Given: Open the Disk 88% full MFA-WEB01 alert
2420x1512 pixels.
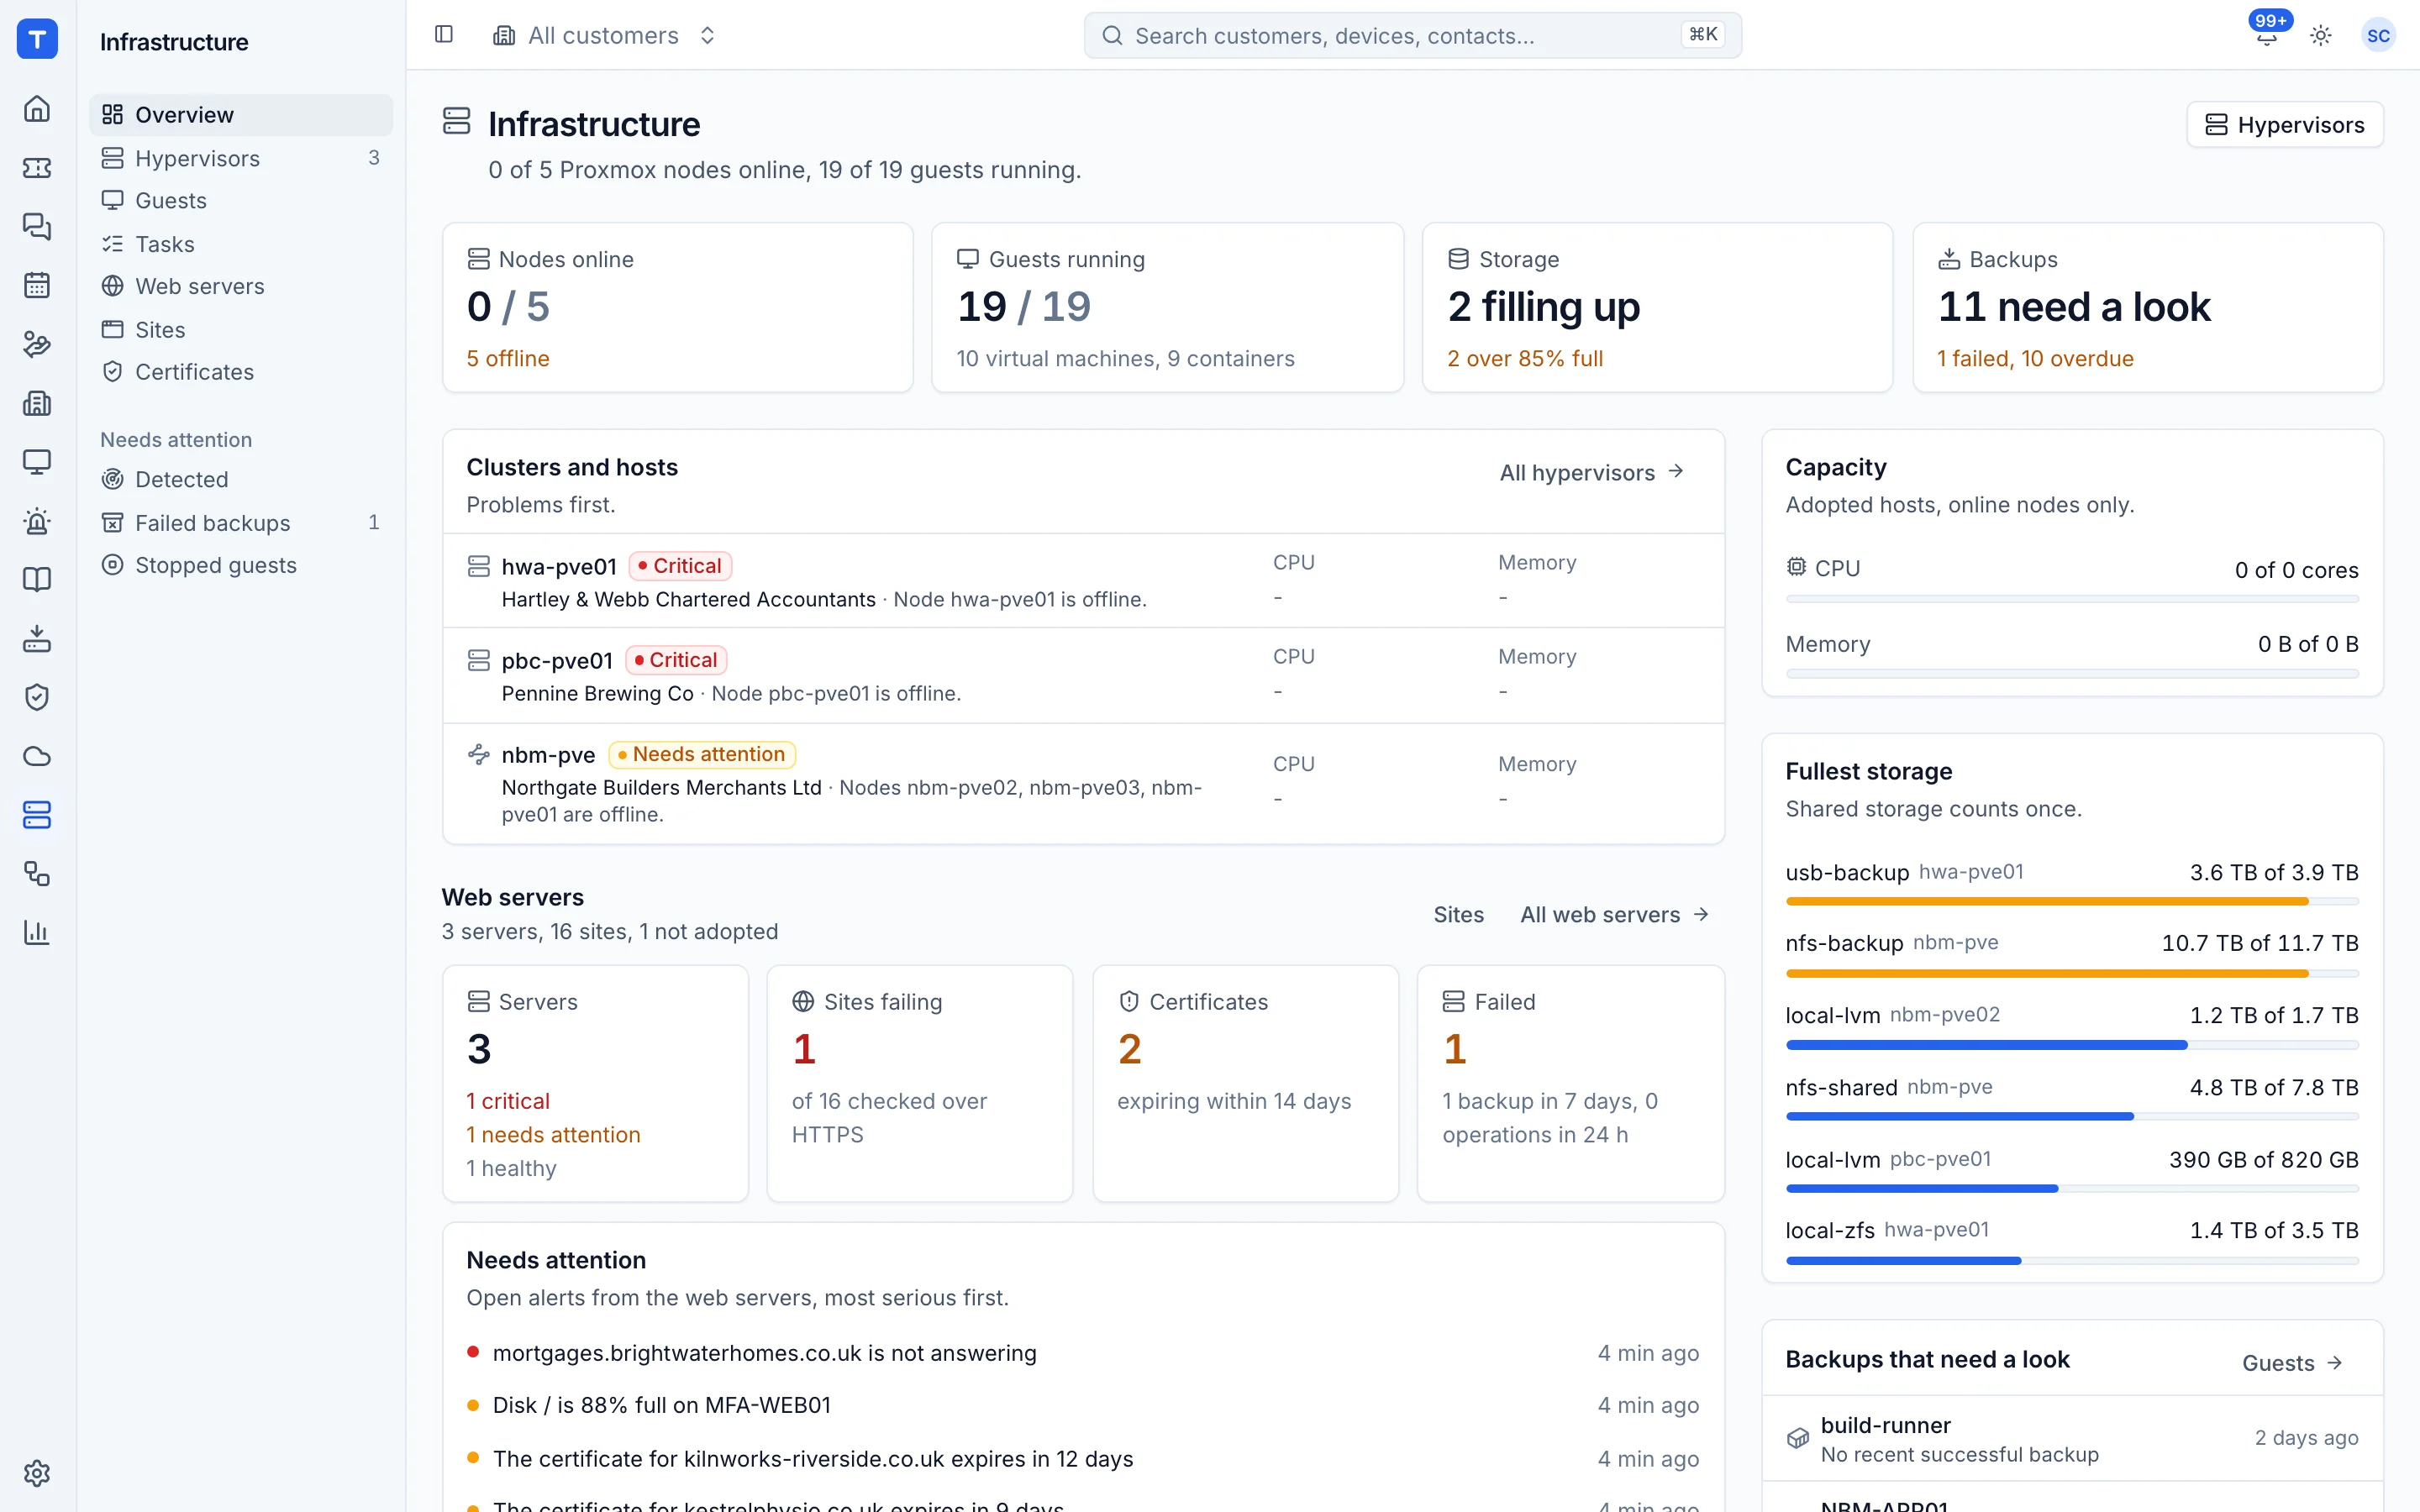Looking at the screenshot, I should point(1084,1406).
